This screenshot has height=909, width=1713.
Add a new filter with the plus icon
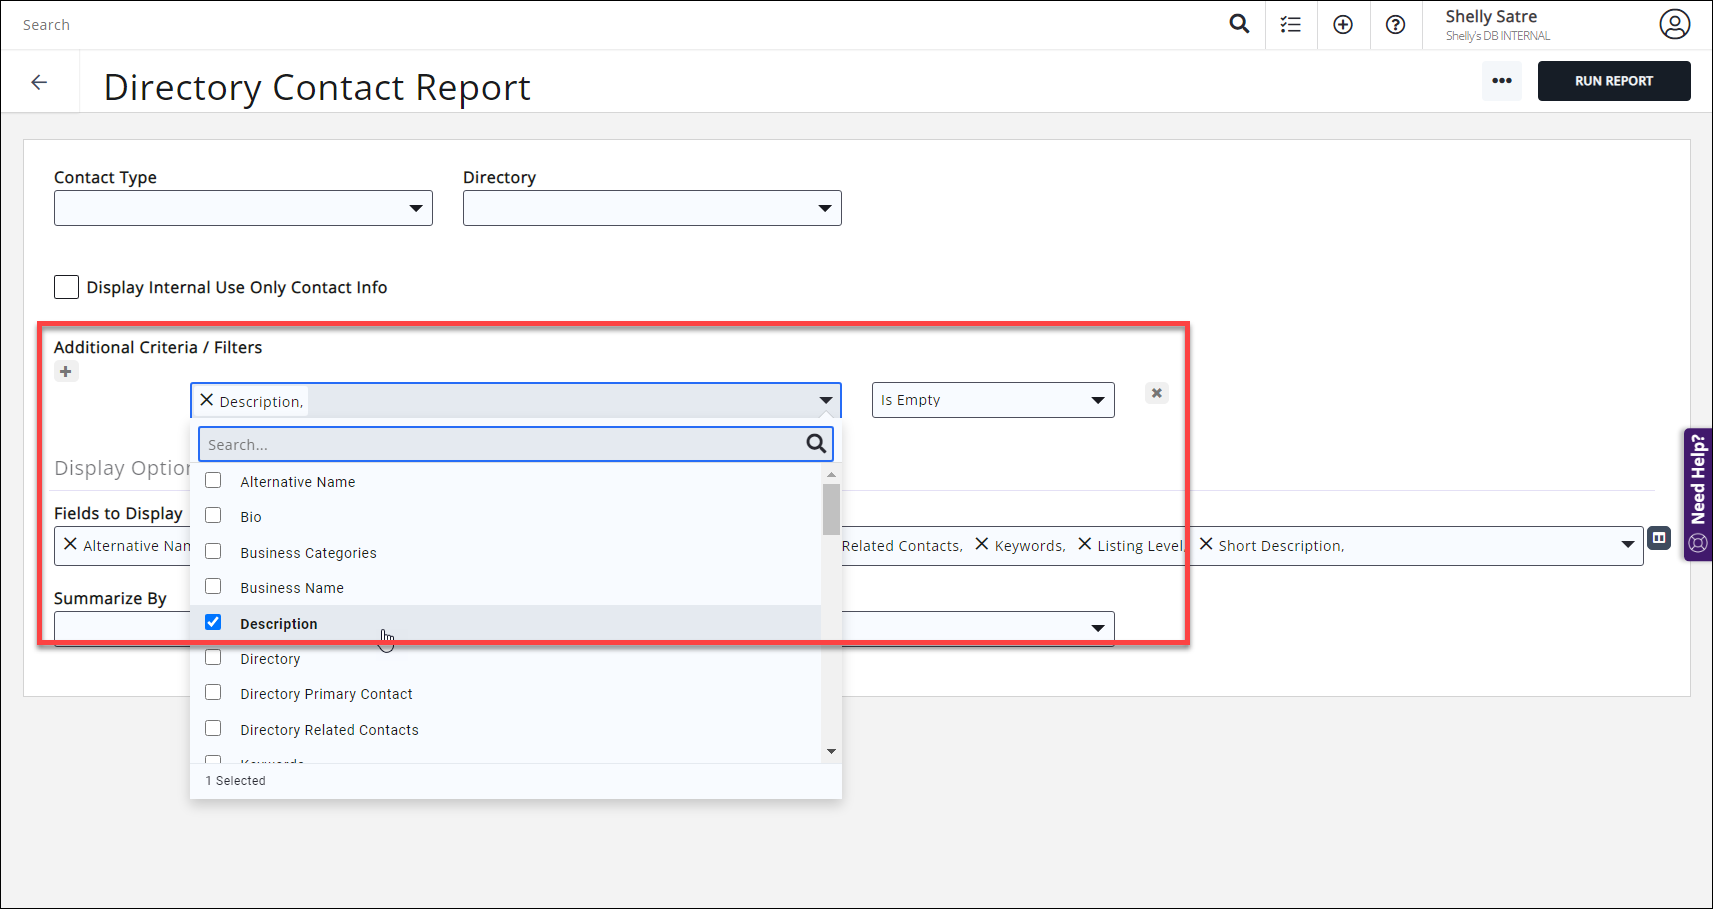pyautogui.click(x=66, y=371)
